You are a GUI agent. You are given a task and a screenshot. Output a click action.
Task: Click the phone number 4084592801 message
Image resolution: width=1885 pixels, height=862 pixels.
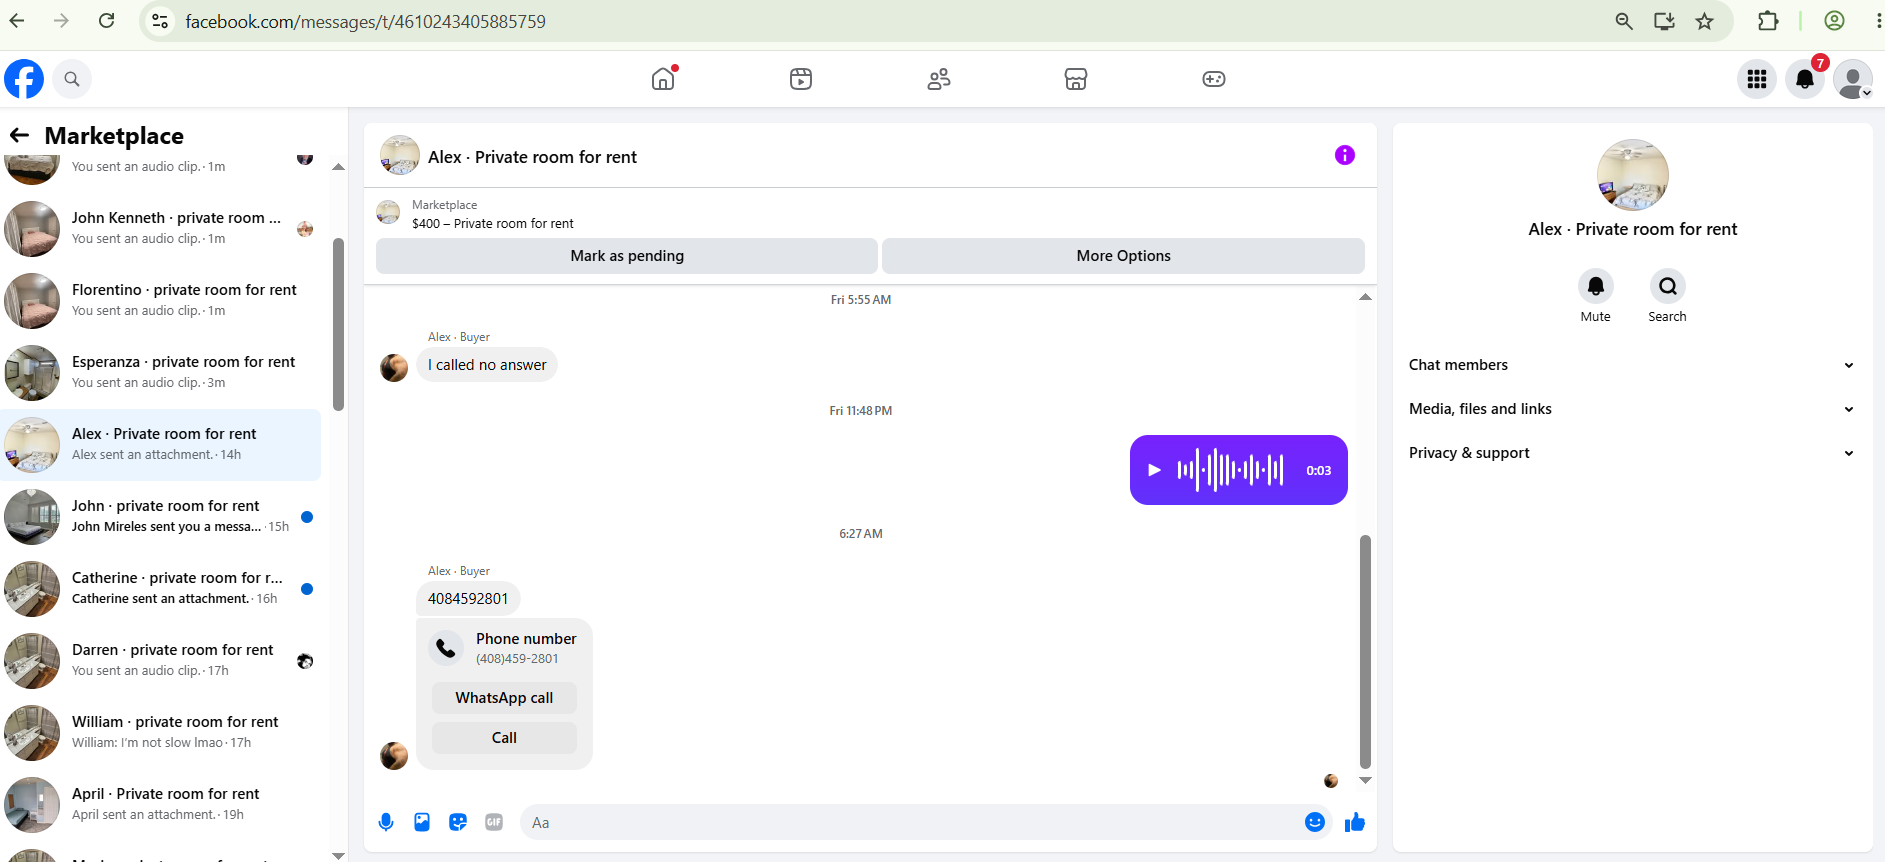coord(468,599)
